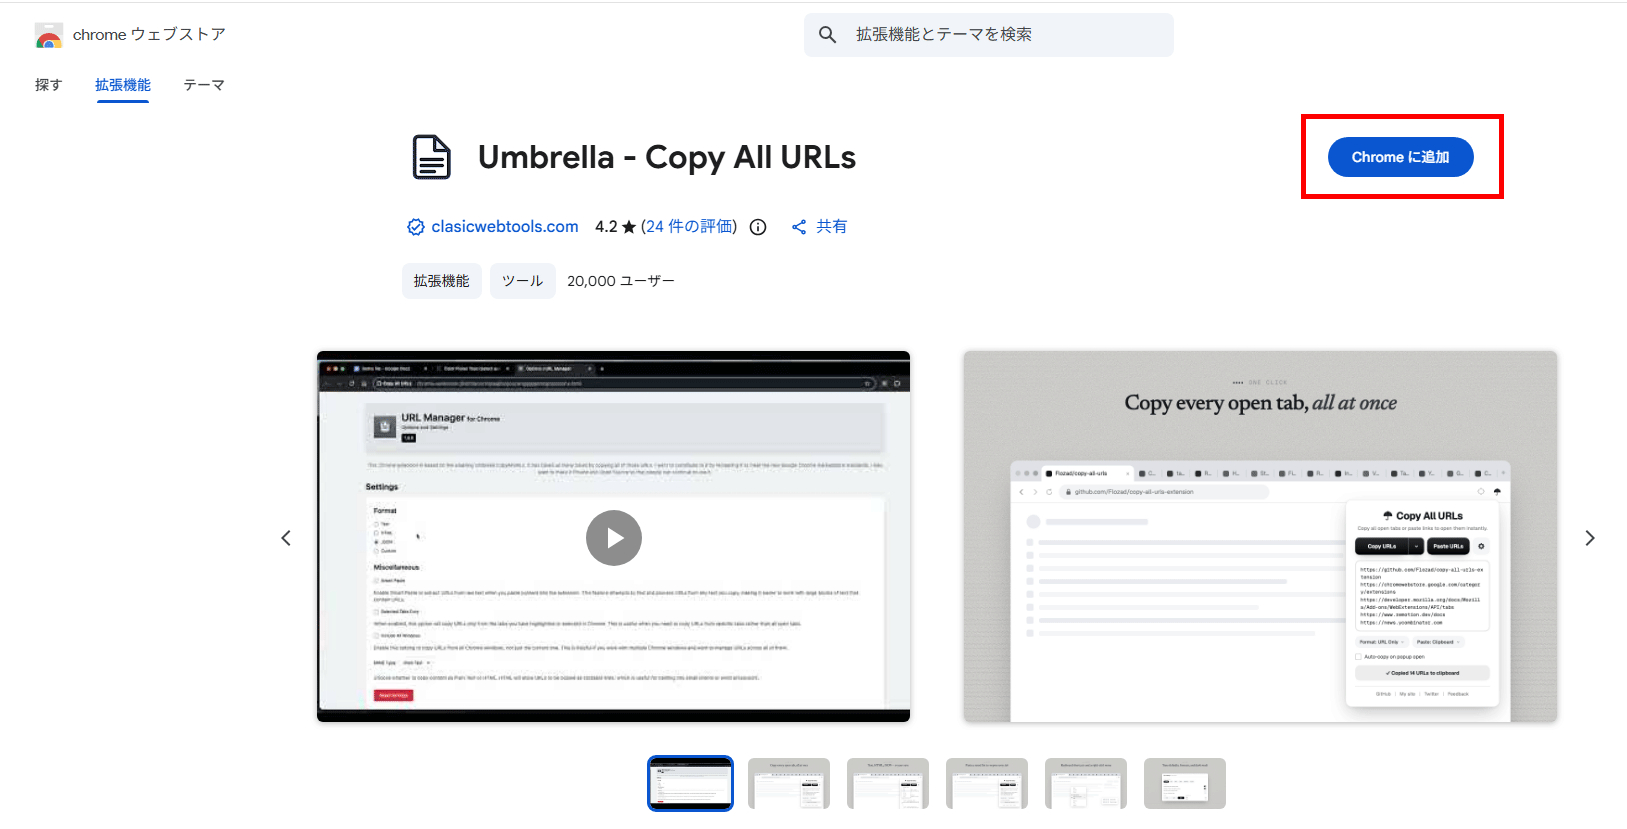Open the Copy every open tab screenshot
Screen dimensions: 1627x829
pos(1260,536)
